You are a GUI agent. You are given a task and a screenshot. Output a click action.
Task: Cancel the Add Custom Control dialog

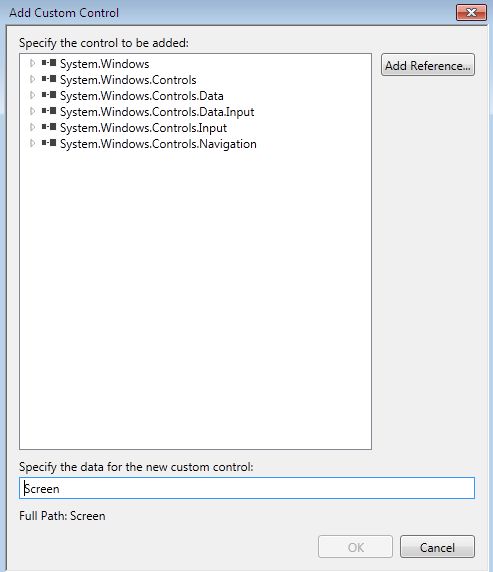tap(437, 547)
